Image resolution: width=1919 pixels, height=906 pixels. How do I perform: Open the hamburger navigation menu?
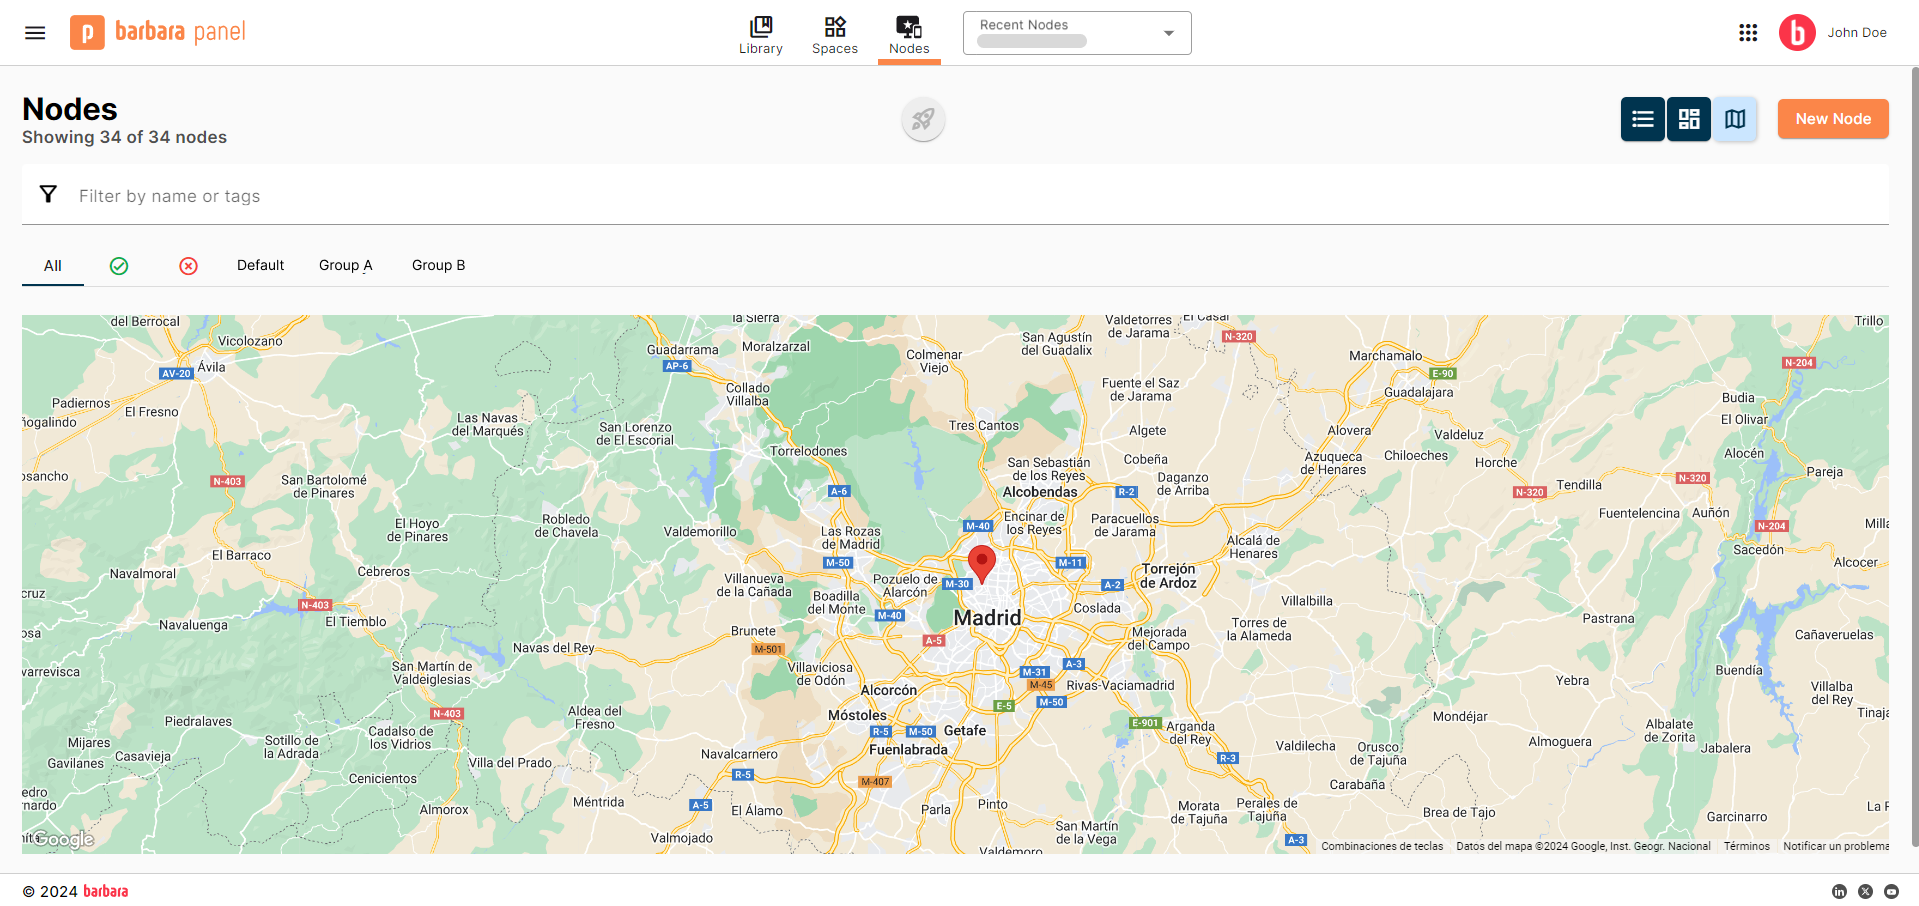(x=35, y=33)
